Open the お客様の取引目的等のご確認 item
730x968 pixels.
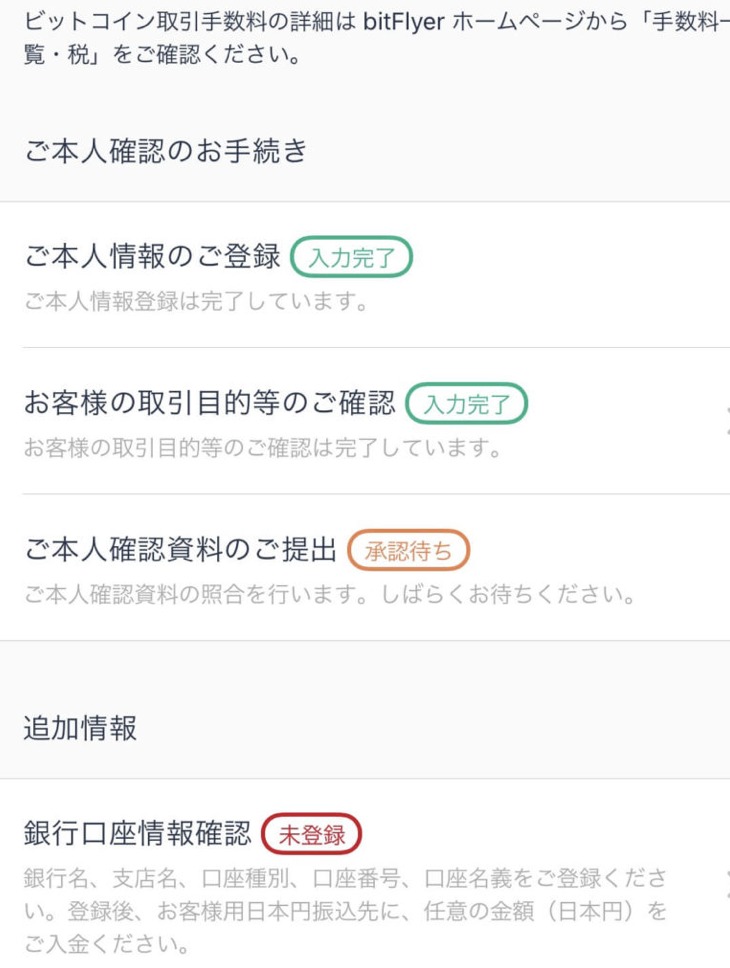click(209, 404)
